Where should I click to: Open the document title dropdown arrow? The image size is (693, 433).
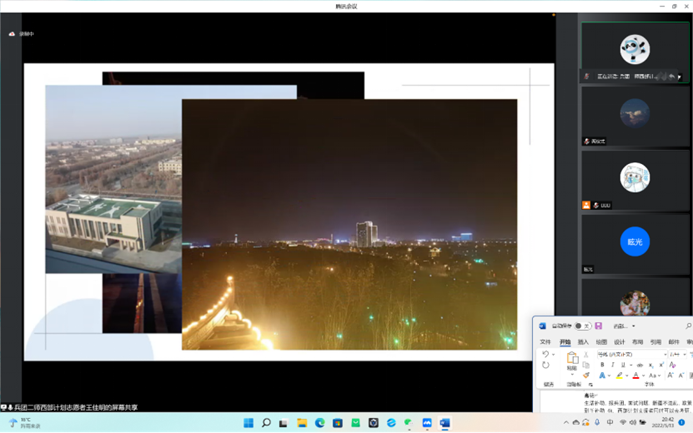pos(634,326)
